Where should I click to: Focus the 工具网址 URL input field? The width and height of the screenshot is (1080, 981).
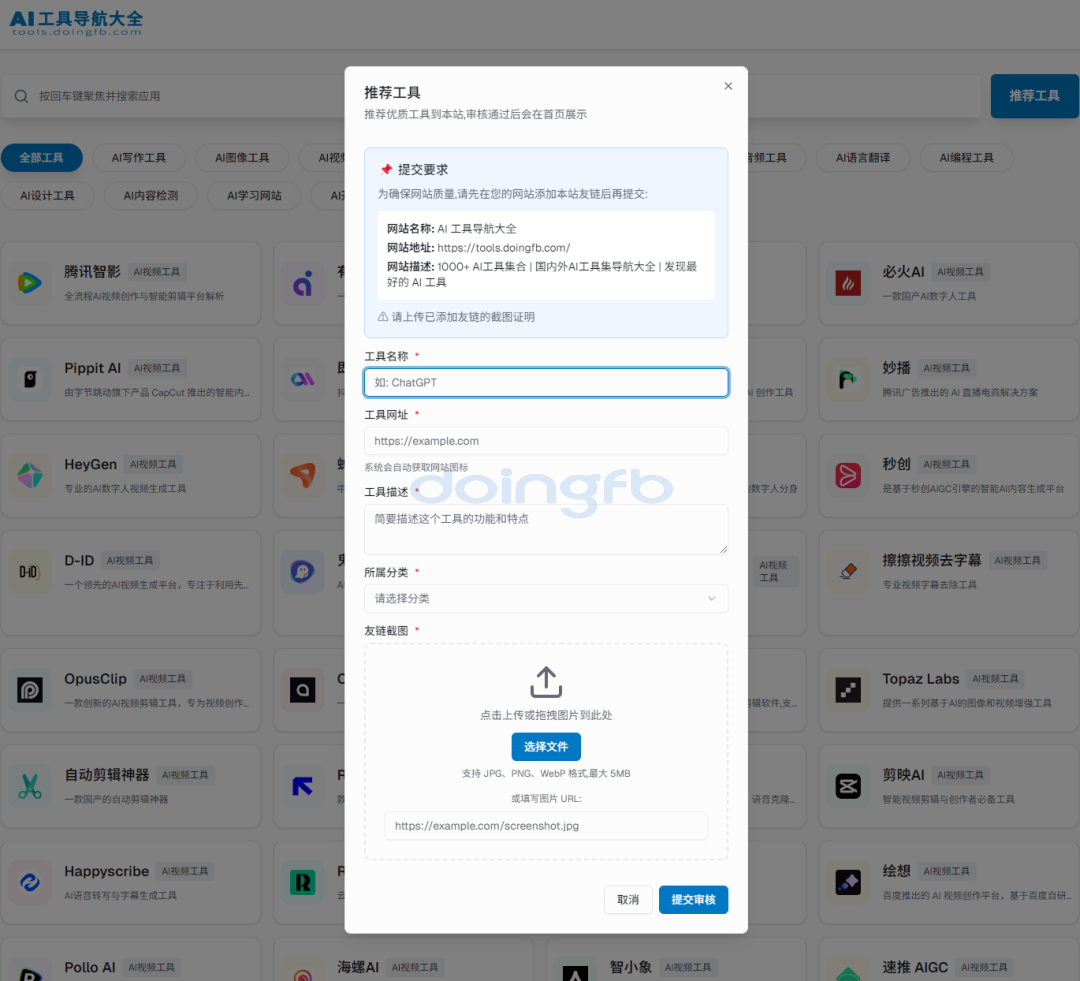545,441
